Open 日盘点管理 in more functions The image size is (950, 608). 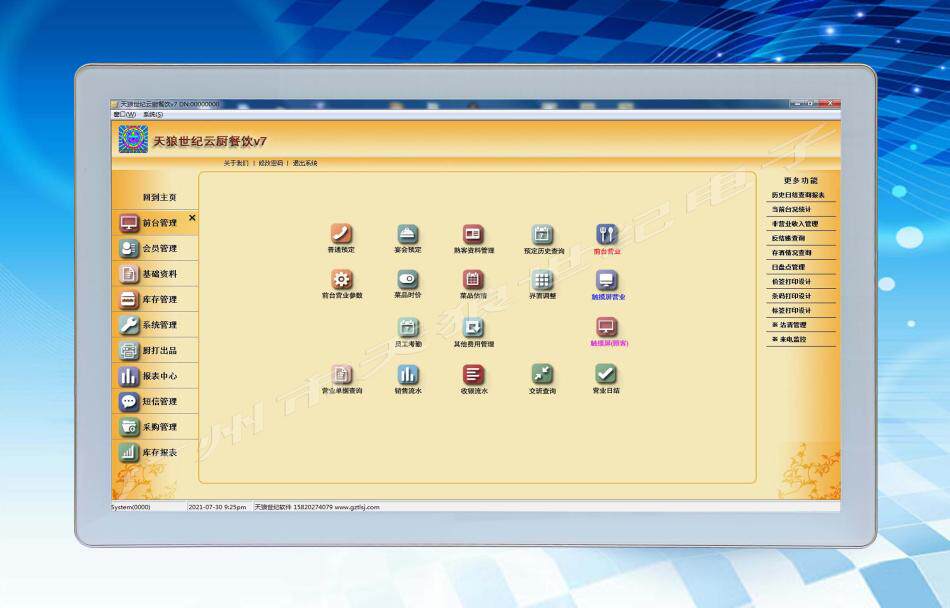click(x=788, y=267)
